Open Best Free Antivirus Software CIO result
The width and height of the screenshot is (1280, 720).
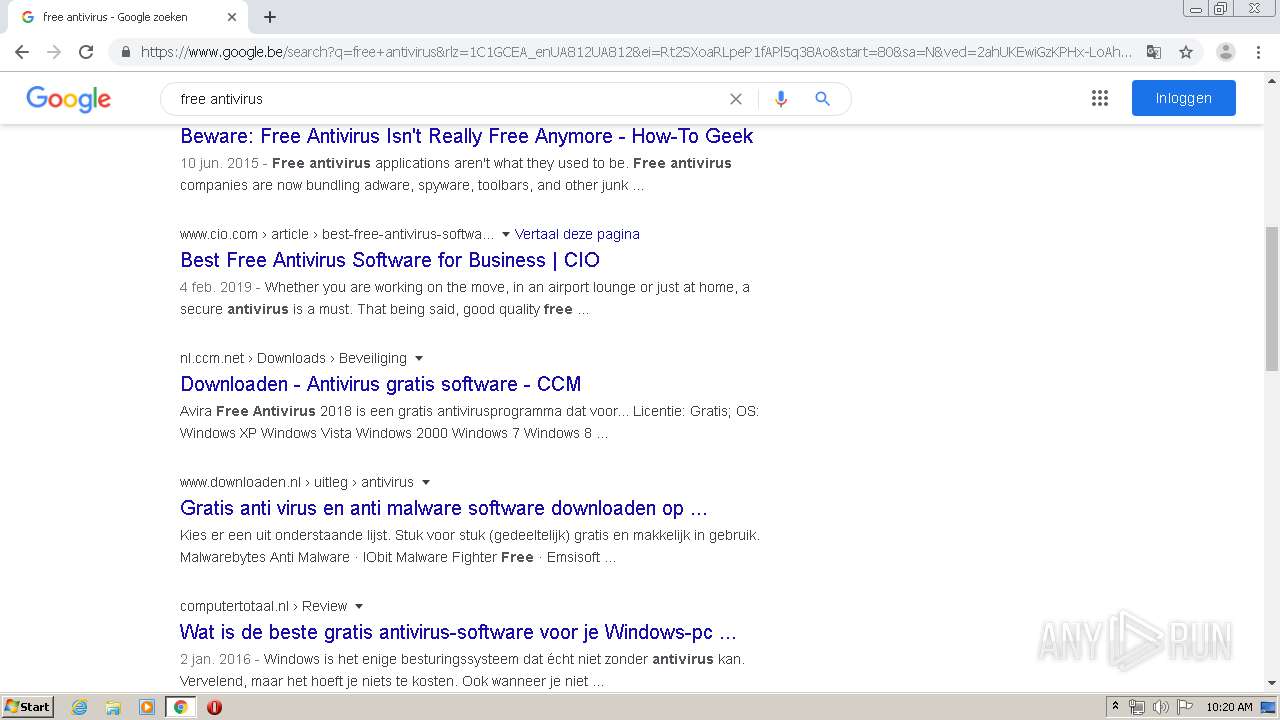(x=390, y=260)
